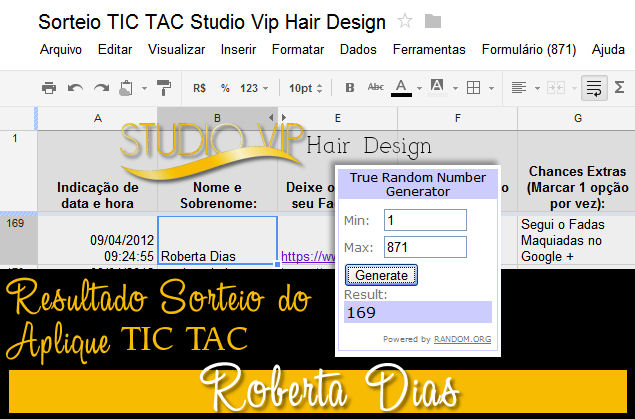Click the Max input field
This screenshot has height=419, width=635.
pos(425,247)
